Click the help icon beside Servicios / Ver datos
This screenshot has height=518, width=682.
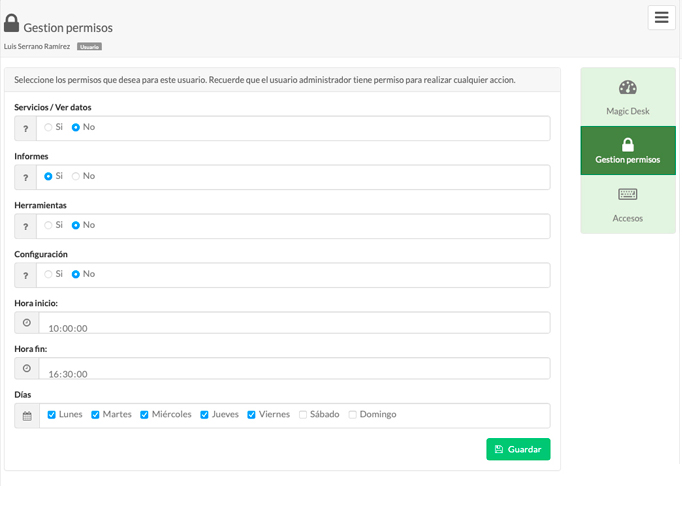27,128
